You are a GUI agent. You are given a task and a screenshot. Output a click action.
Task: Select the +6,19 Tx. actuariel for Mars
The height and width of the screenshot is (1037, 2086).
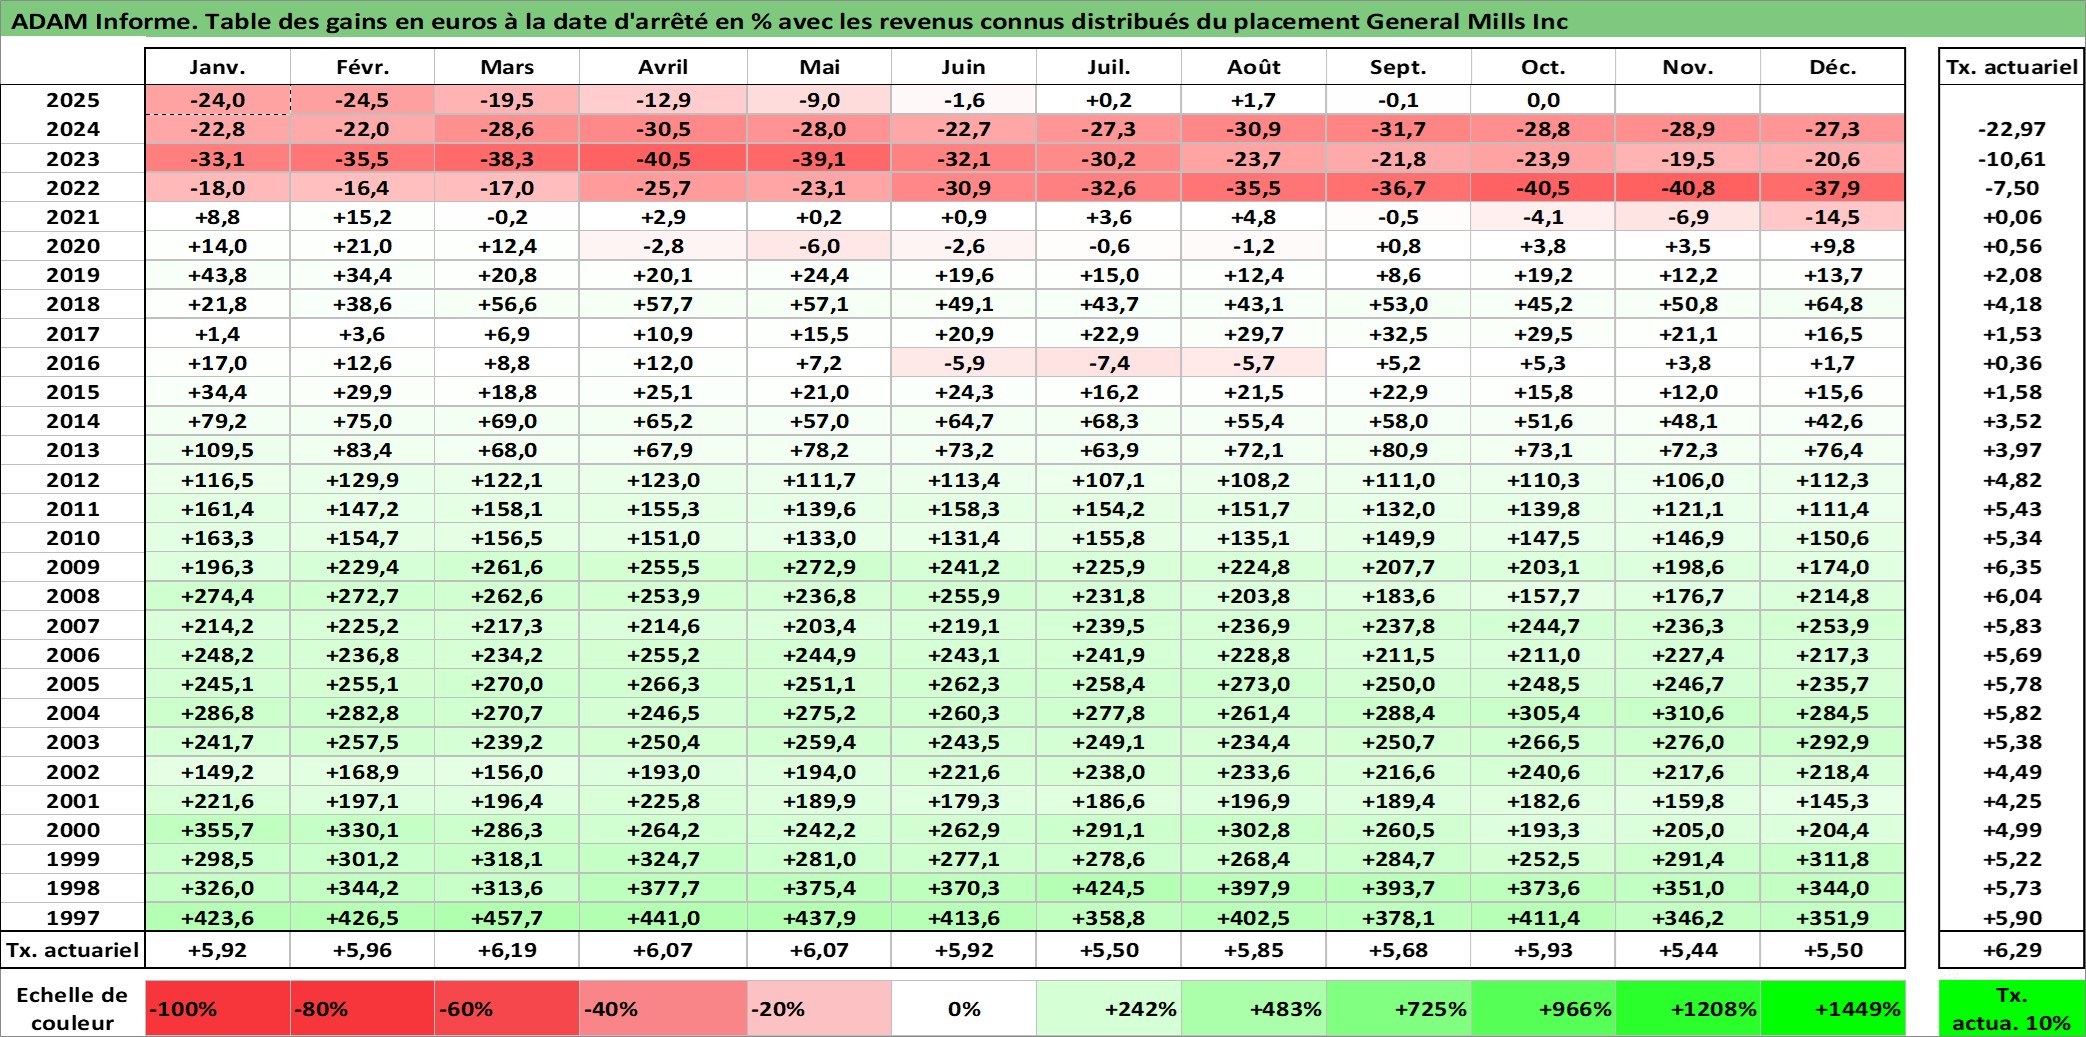tap(507, 950)
